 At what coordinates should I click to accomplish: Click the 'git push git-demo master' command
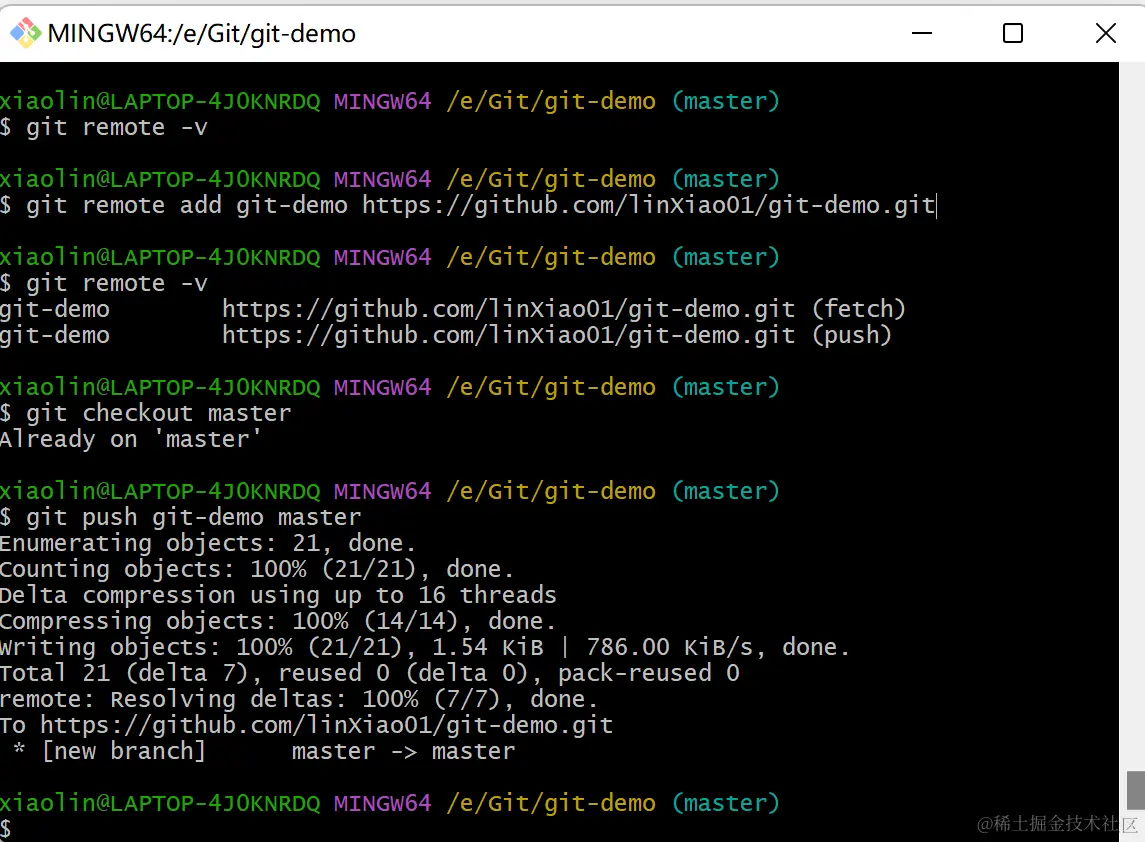point(180,517)
